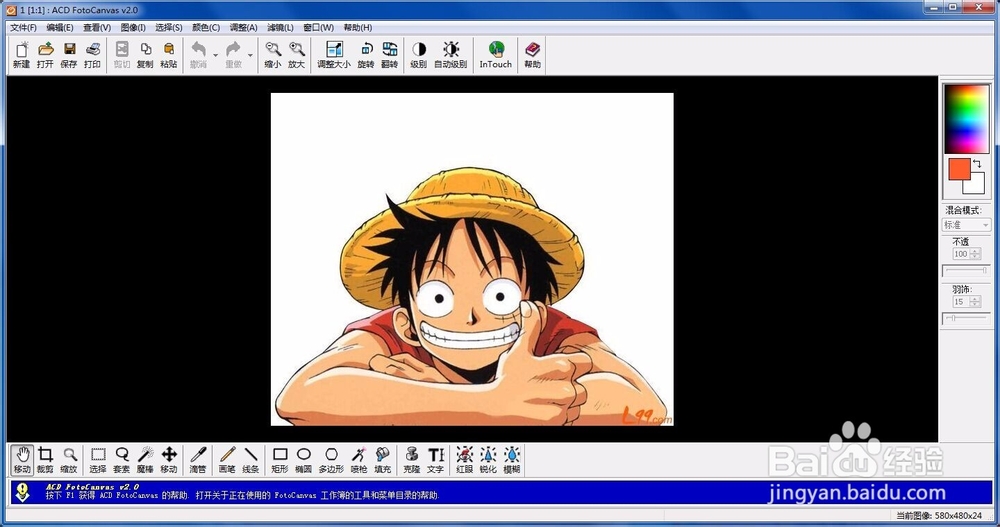Create a new image with 新建
Viewport: 1000px width, 527px height.
point(21,55)
